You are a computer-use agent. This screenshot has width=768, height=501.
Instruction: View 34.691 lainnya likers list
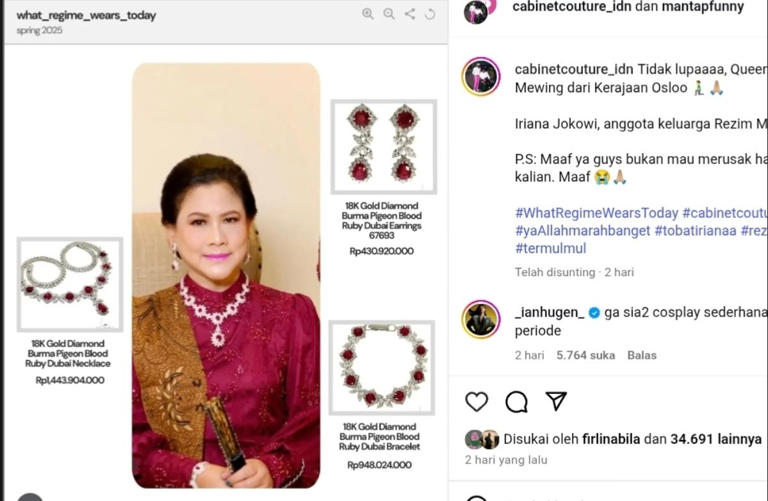tap(716, 439)
